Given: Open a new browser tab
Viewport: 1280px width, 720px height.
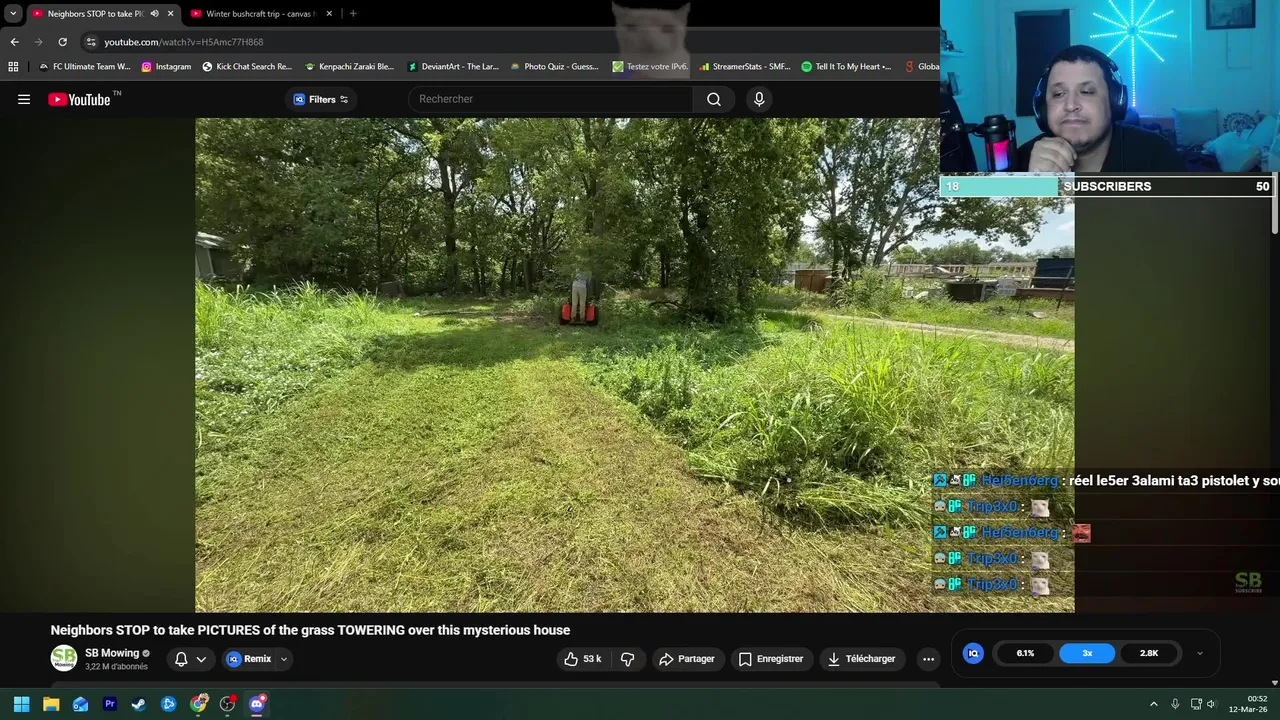Looking at the screenshot, I should (353, 13).
